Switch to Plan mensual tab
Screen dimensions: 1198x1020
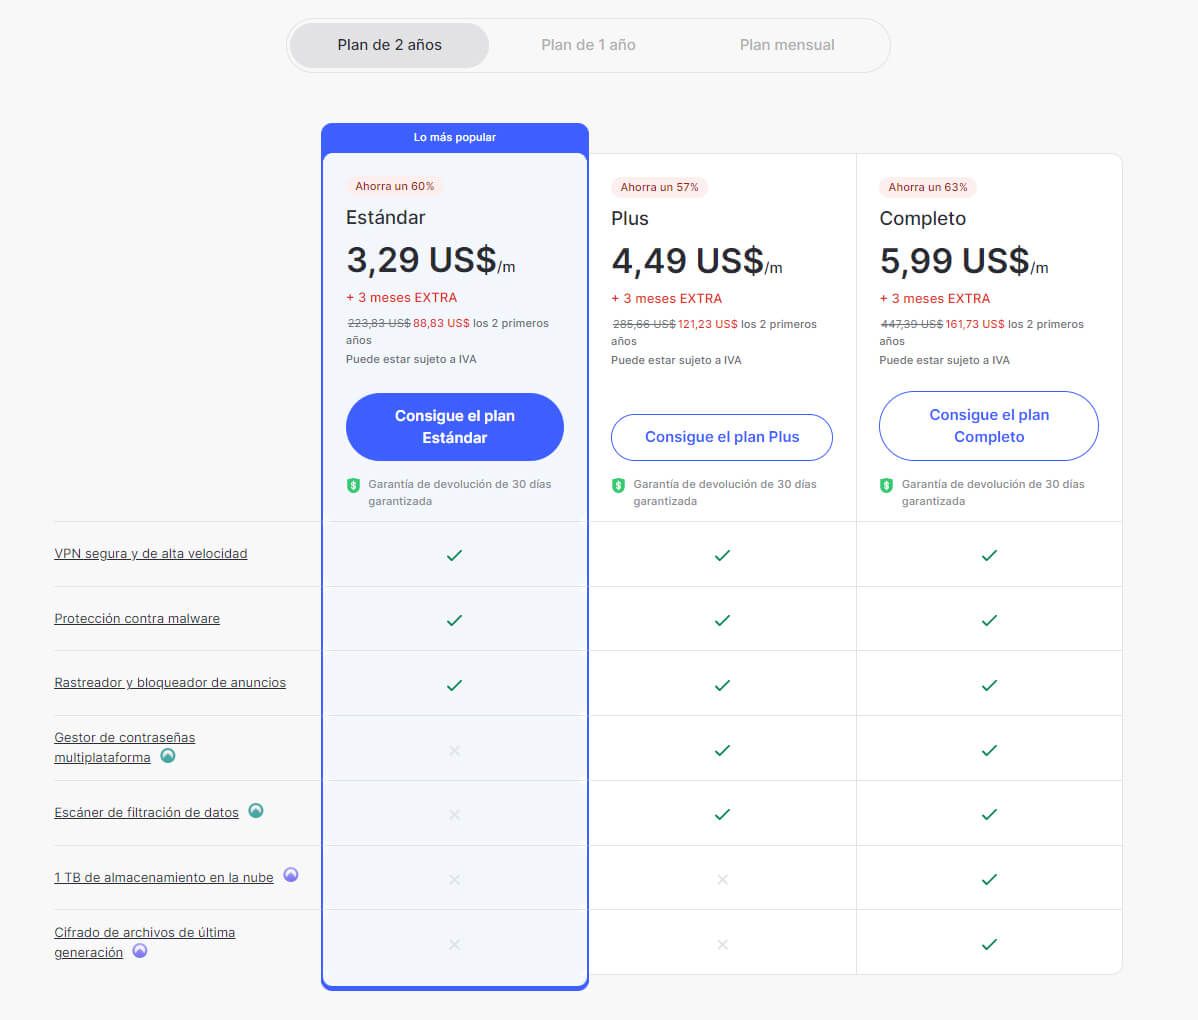point(787,45)
